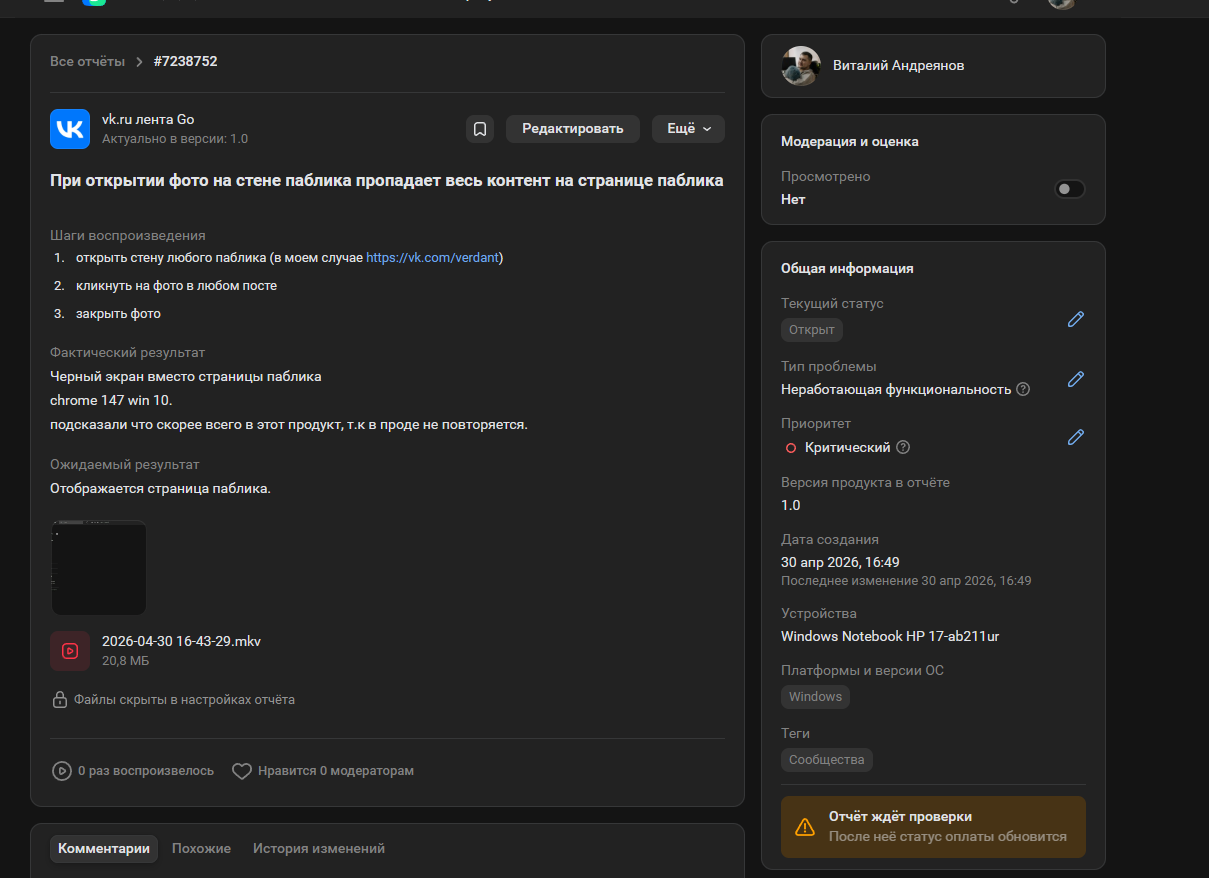
Task: Click the Шаги воспроизведения heading
Action: click(128, 235)
